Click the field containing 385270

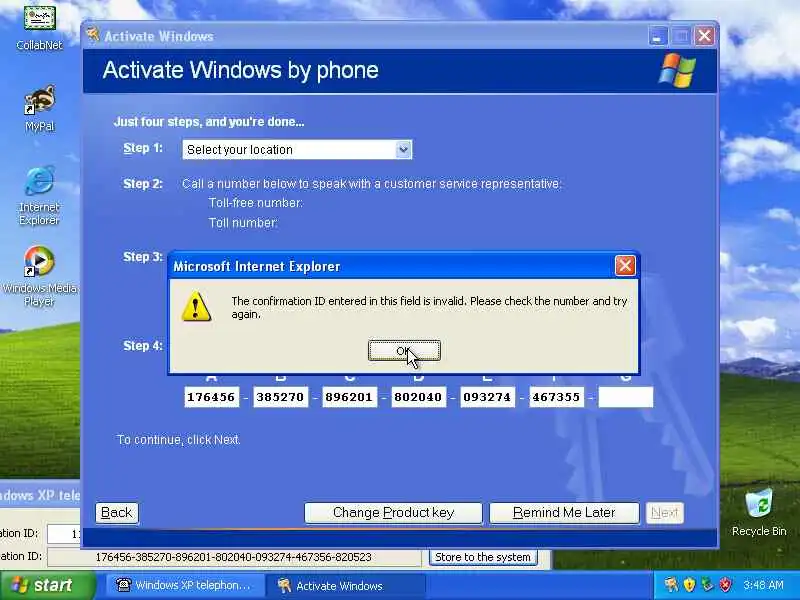click(280, 397)
